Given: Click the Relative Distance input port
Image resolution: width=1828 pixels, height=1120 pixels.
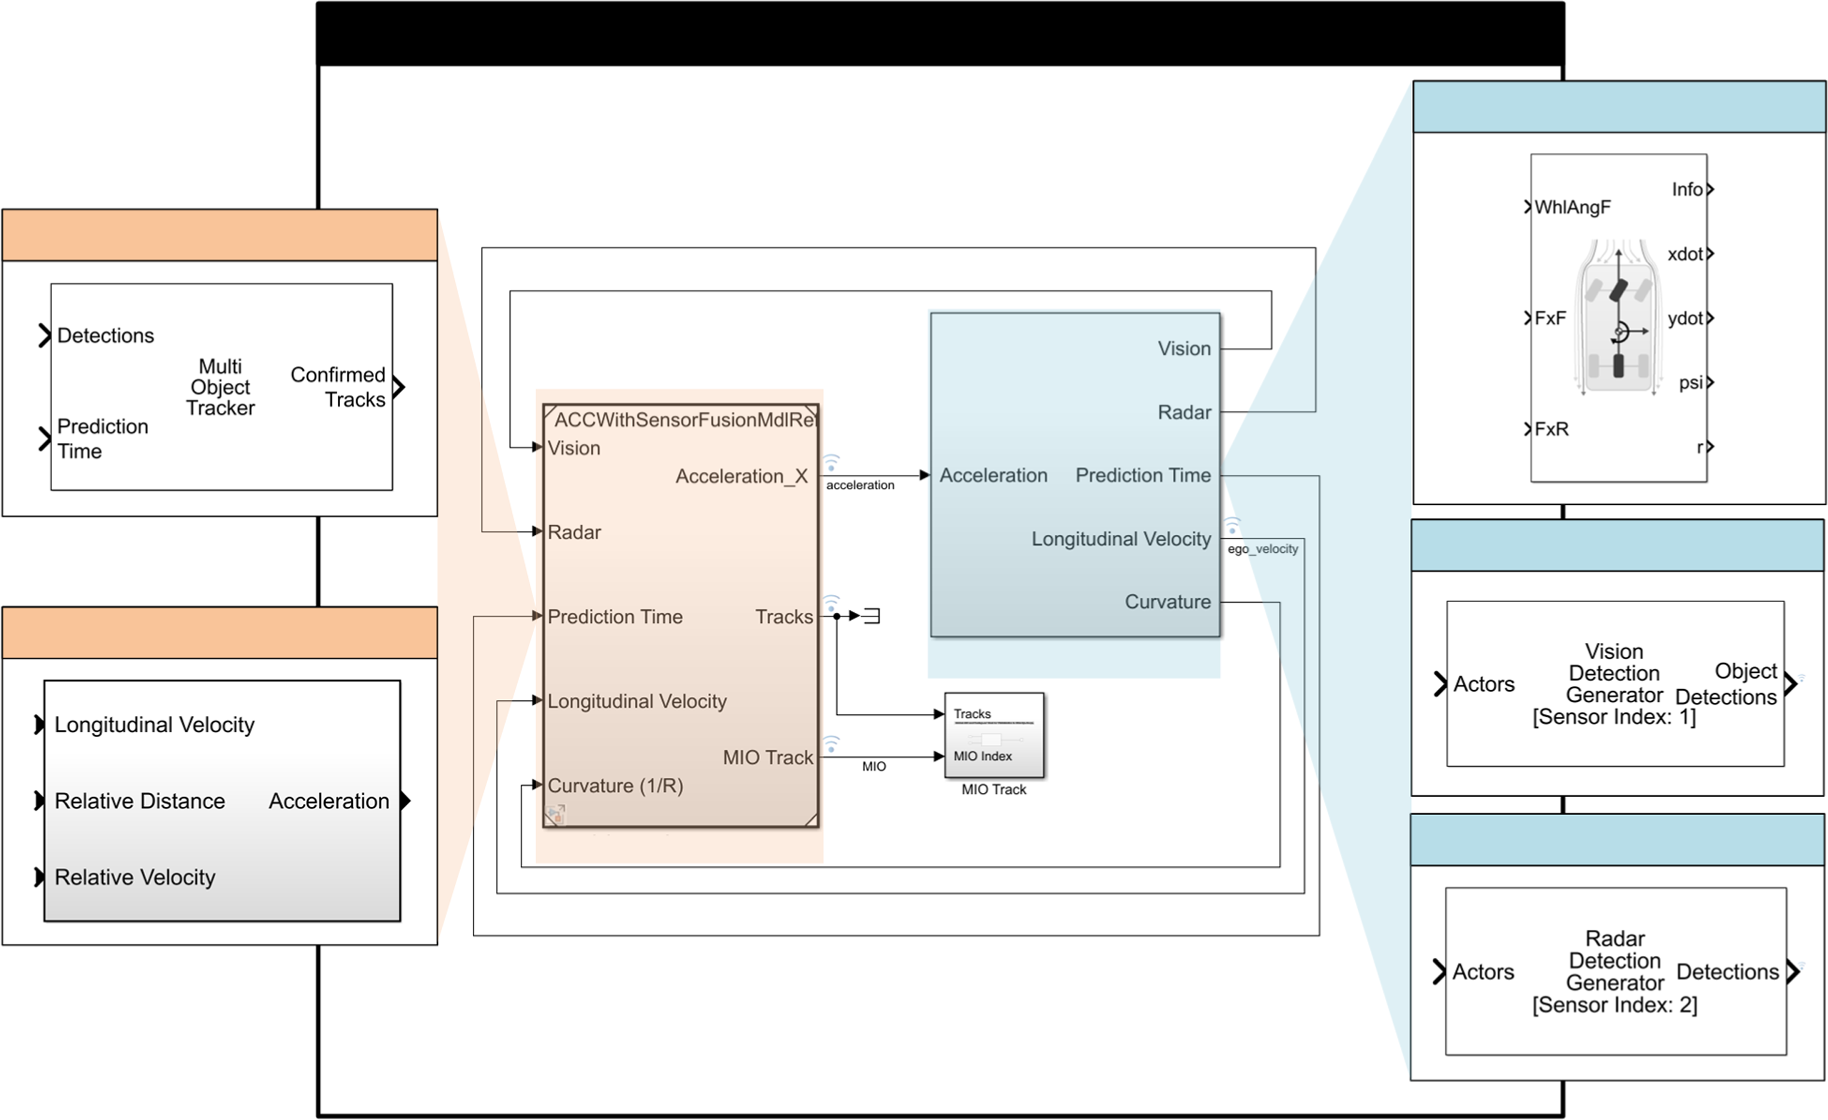Looking at the screenshot, I should [x=39, y=801].
